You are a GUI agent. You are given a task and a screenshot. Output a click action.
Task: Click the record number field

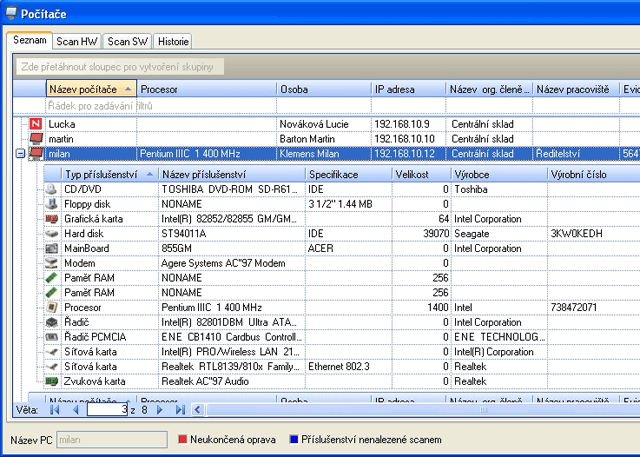[x=108, y=410]
